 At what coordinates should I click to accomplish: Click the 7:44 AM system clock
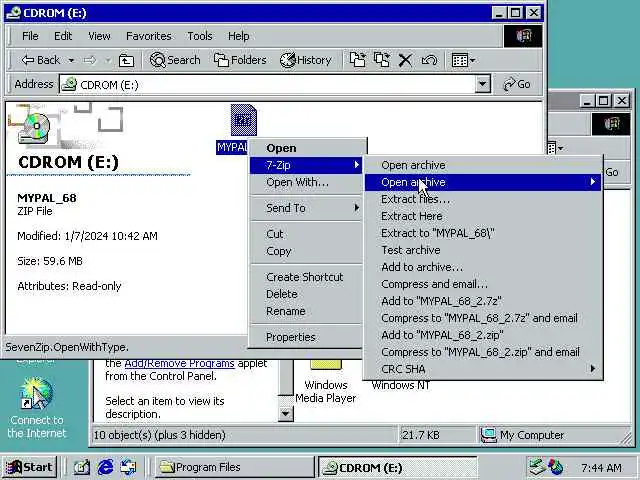click(x=601, y=467)
